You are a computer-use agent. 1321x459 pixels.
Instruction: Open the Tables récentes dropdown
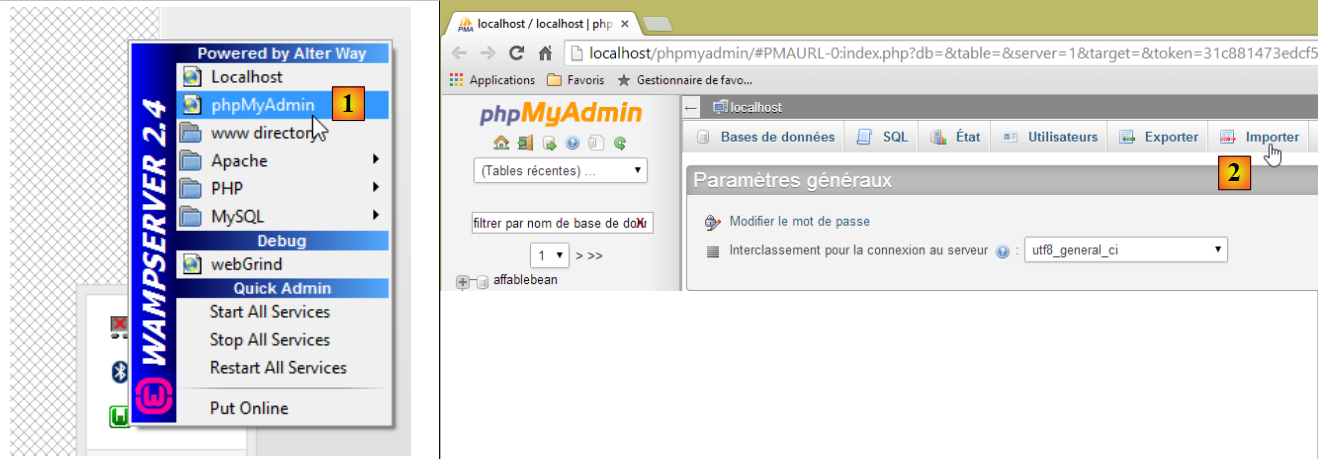click(560, 171)
